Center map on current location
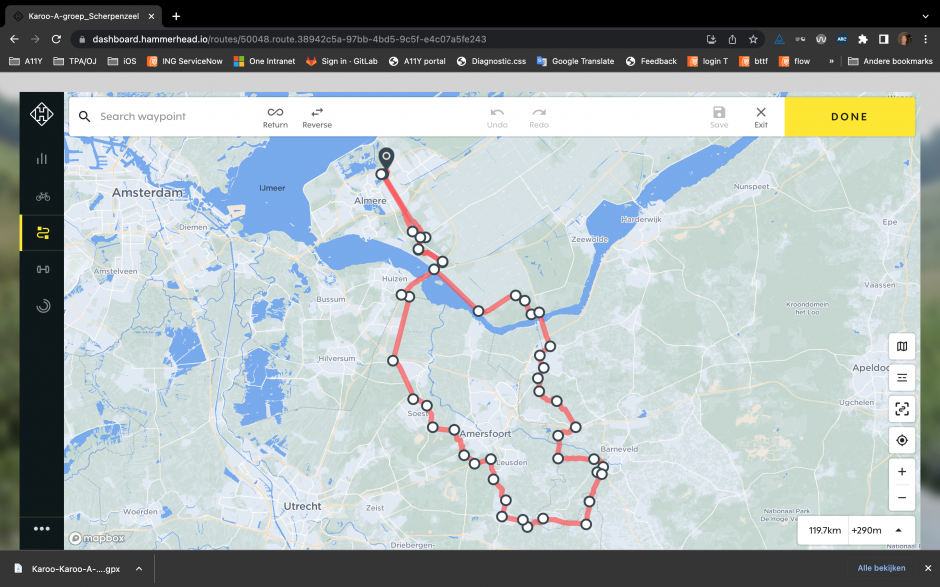 pyautogui.click(x=902, y=440)
